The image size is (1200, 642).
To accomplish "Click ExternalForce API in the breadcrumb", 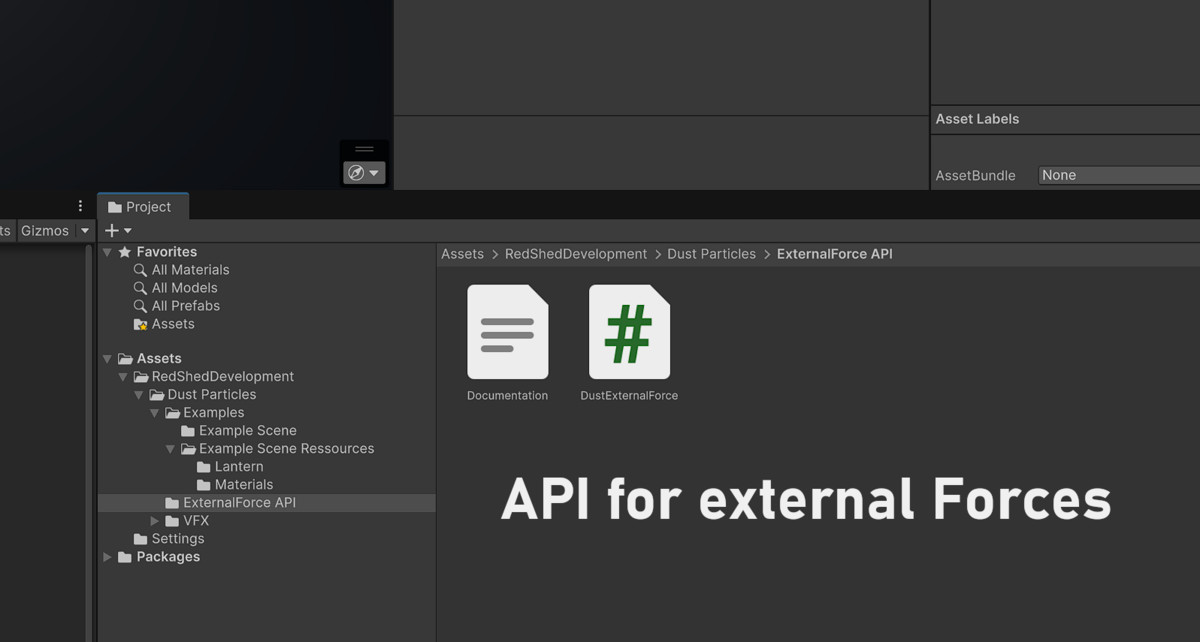I will (x=835, y=254).
